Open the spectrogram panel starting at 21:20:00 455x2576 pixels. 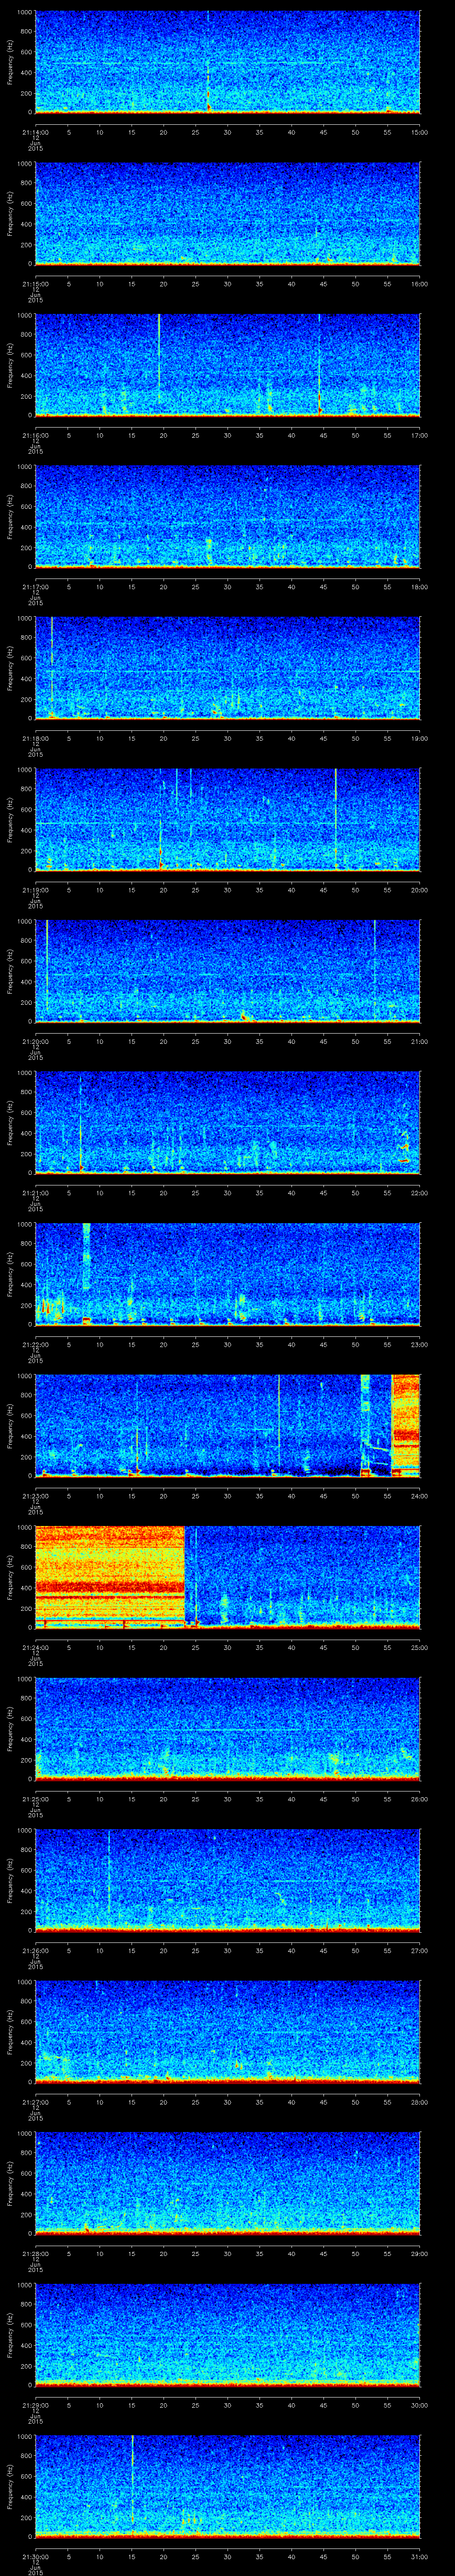pyautogui.click(x=227, y=971)
